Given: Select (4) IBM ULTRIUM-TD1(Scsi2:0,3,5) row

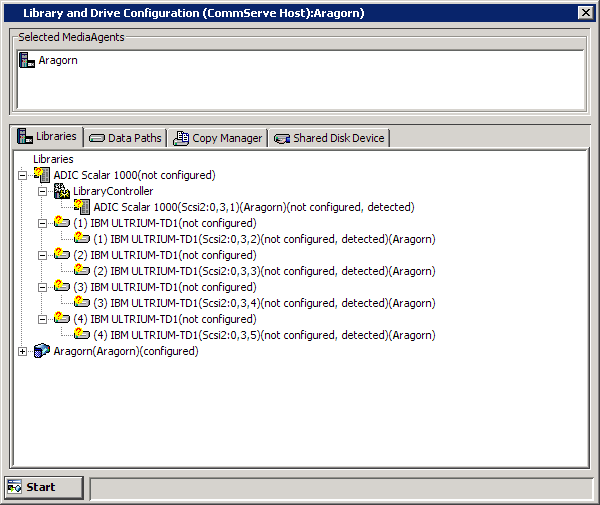Looking at the screenshot, I should click(264, 335).
